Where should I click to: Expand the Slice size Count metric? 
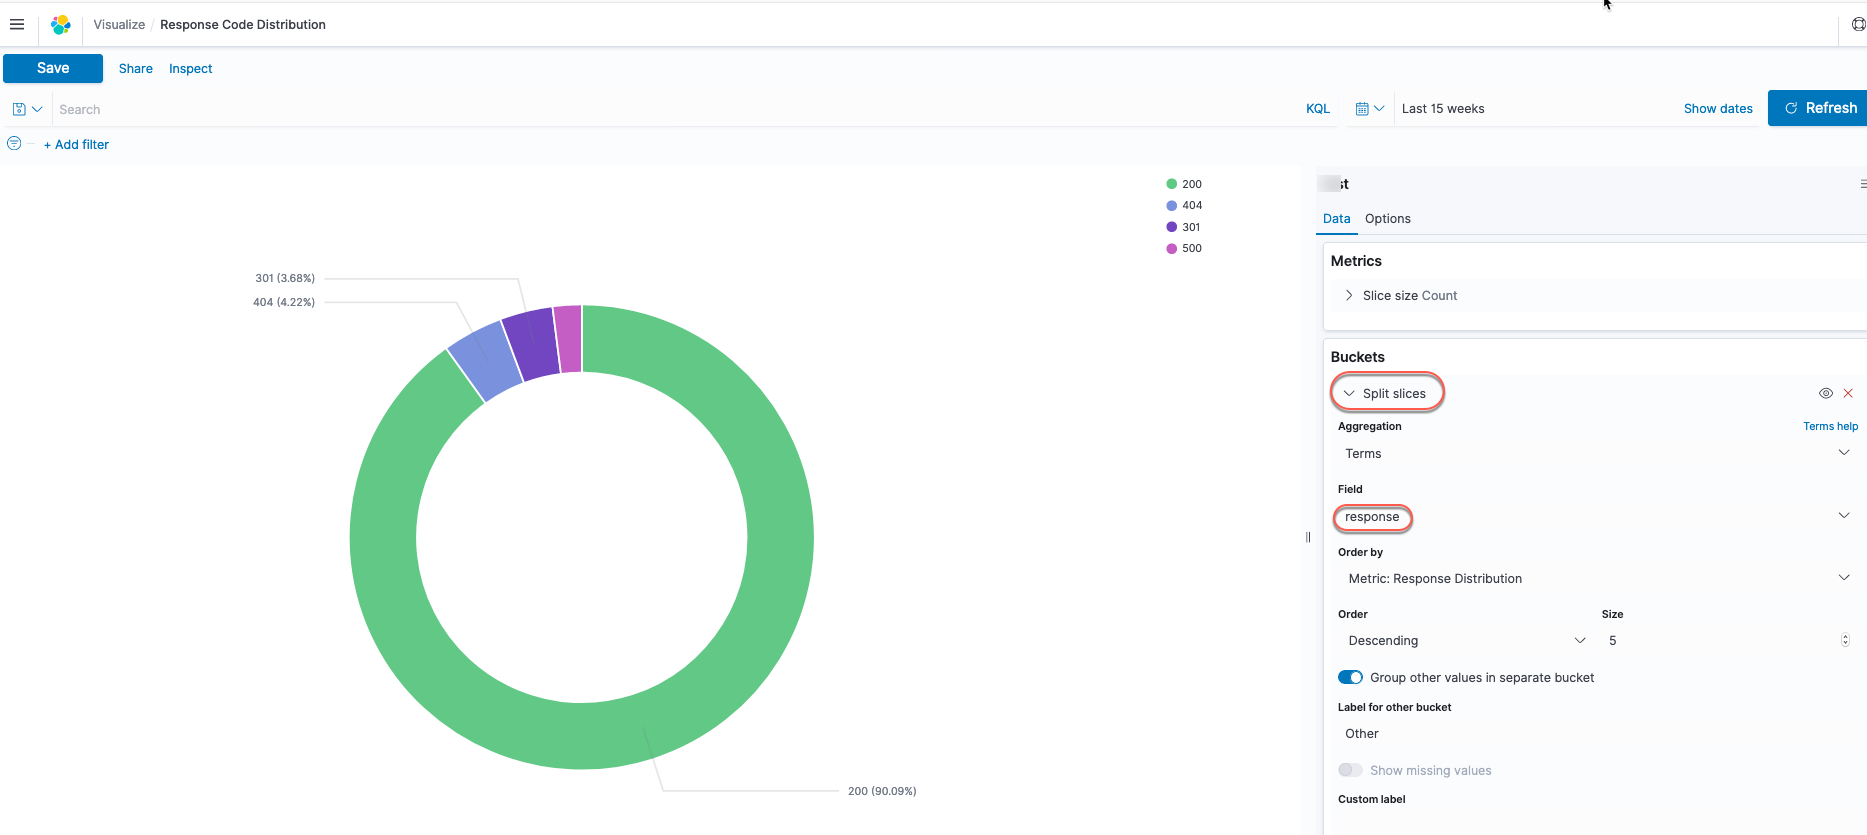pos(1349,295)
